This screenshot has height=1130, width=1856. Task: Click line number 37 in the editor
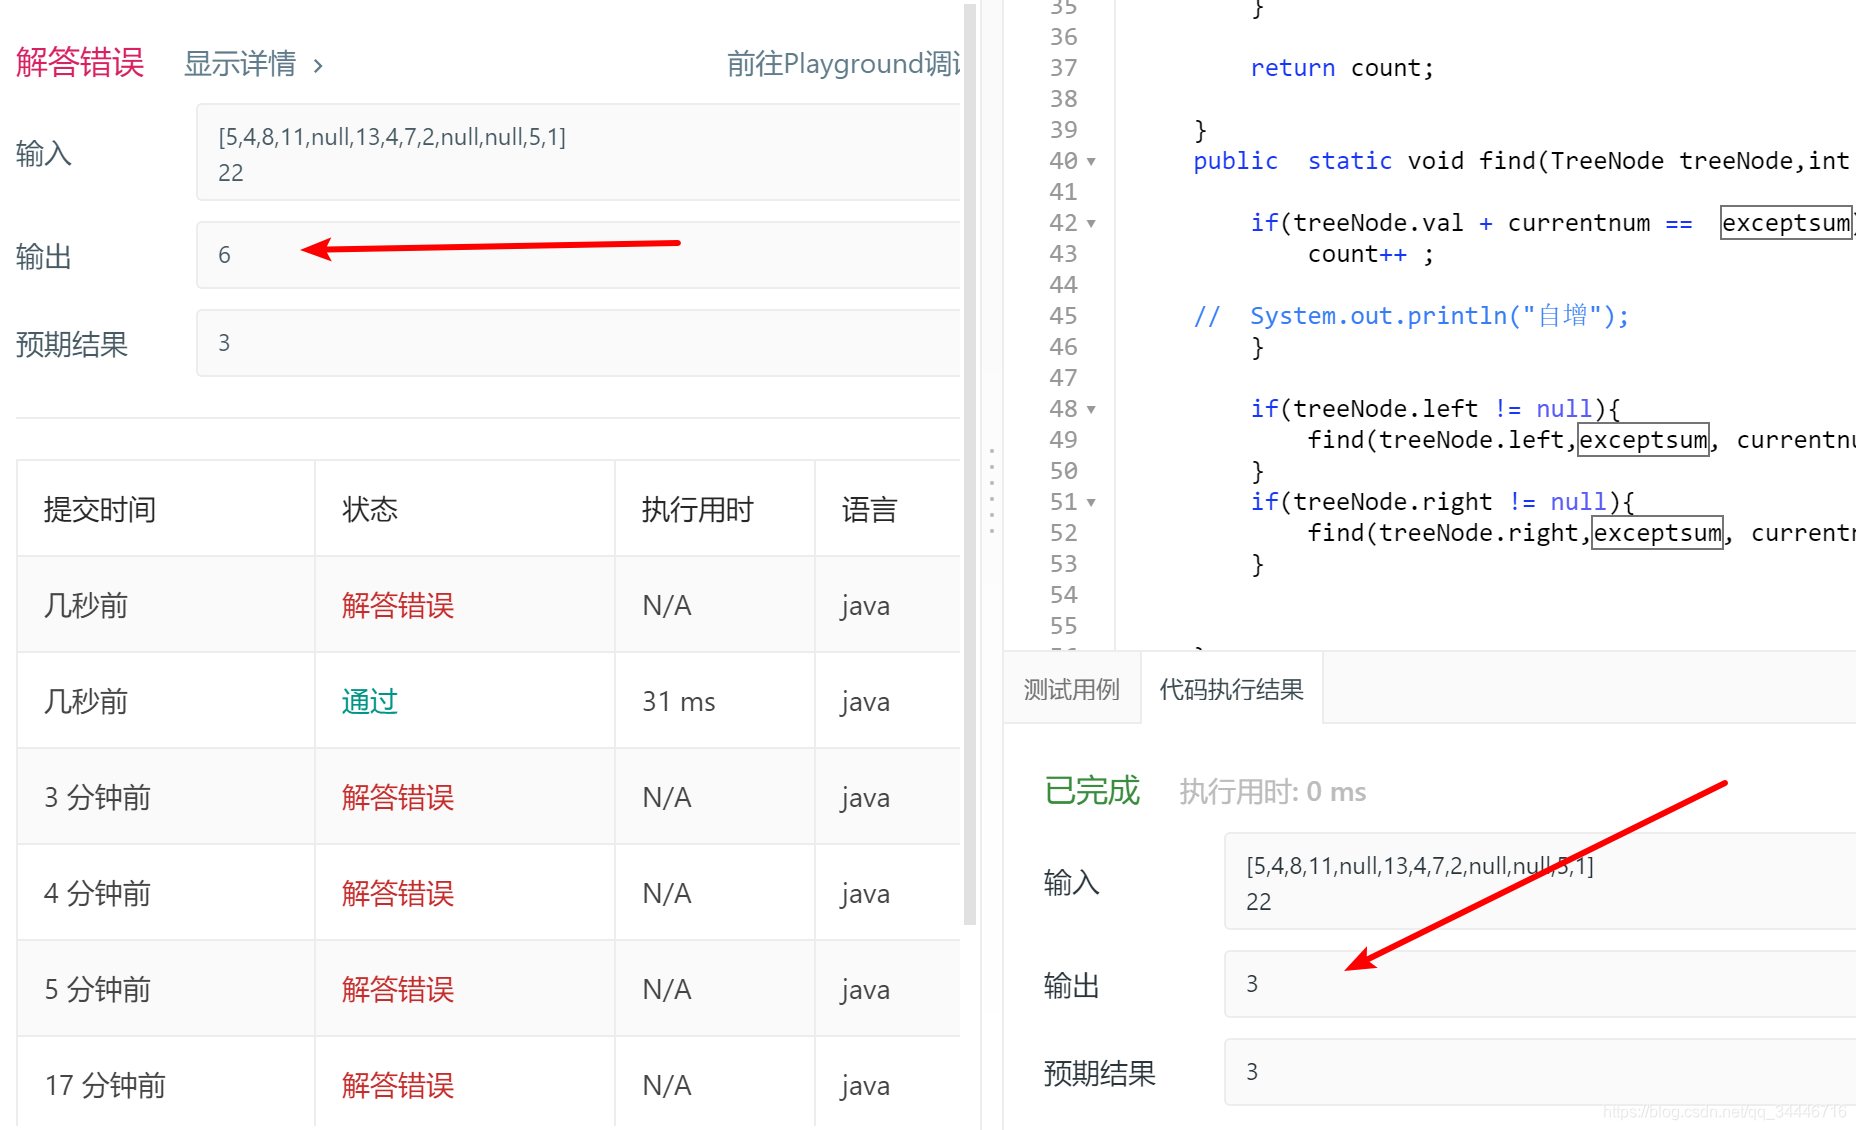pyautogui.click(x=1063, y=68)
